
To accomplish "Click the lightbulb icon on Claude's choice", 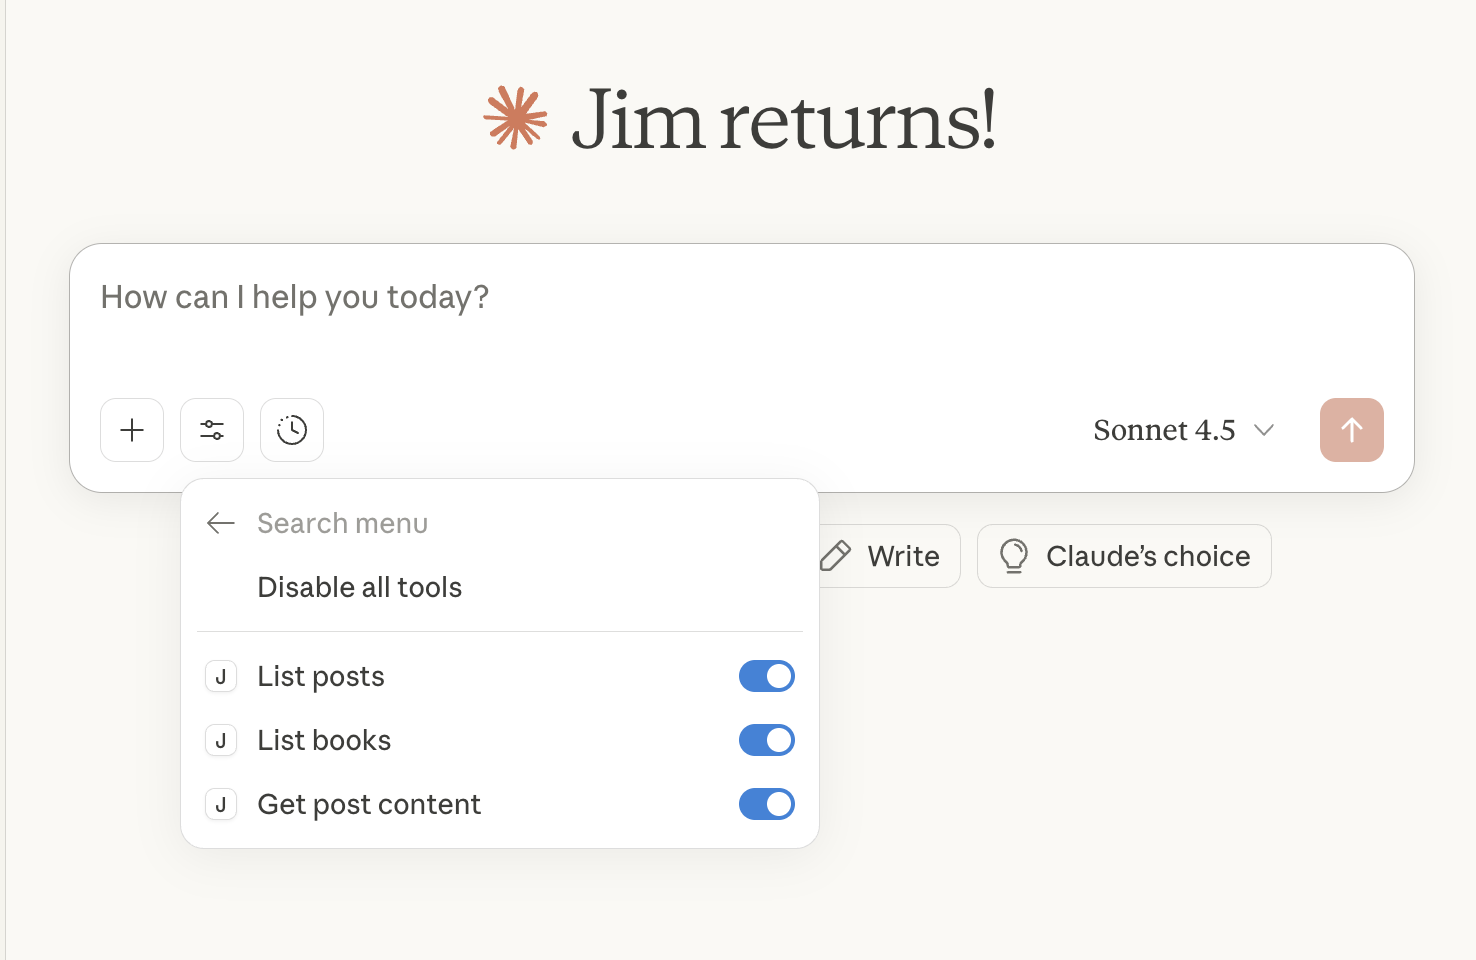I will pyautogui.click(x=1013, y=556).
